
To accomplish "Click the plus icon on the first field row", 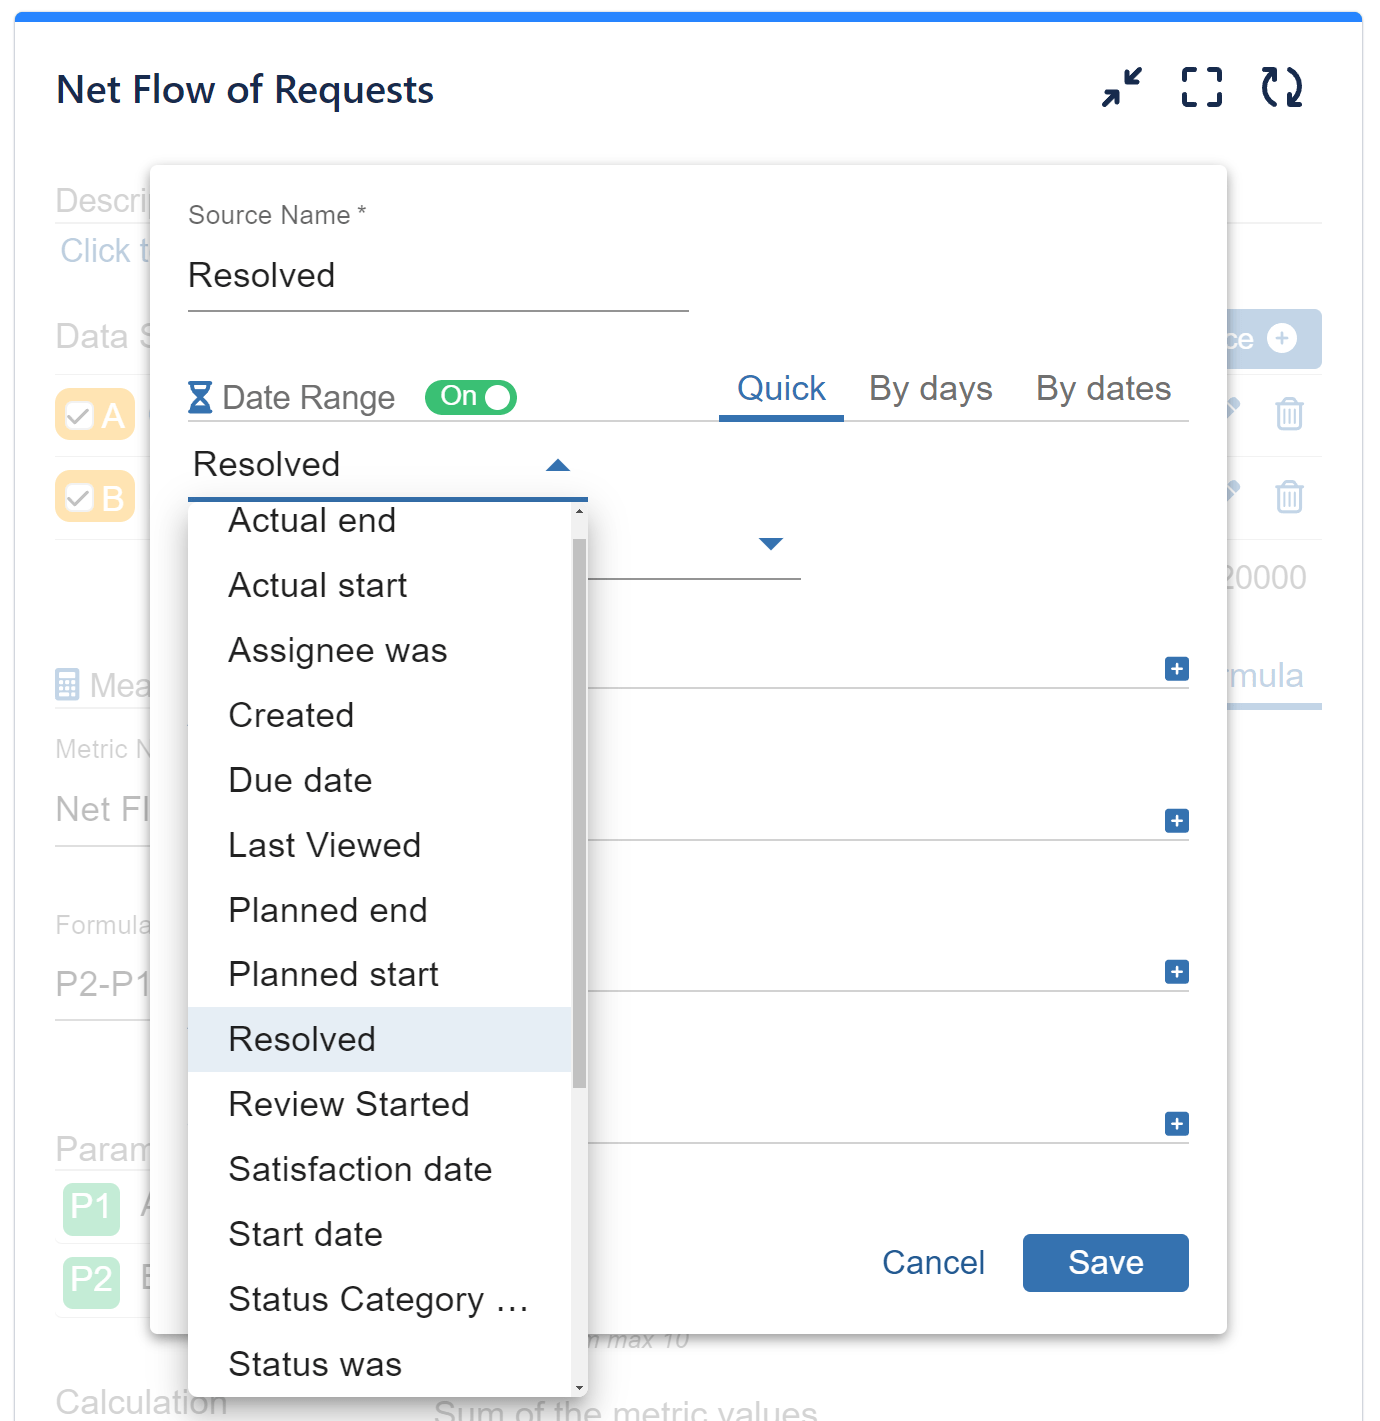I will click(x=1177, y=669).
